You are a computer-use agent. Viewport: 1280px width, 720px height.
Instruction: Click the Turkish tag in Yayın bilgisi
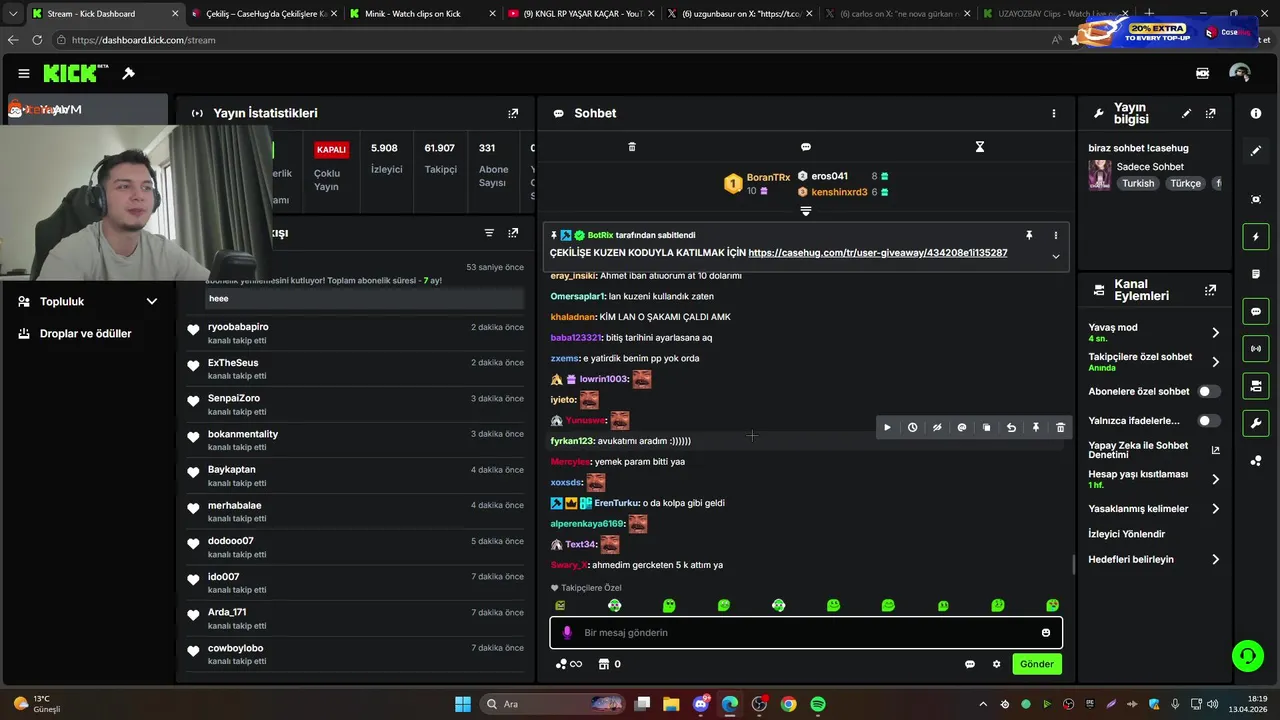tap(1138, 184)
